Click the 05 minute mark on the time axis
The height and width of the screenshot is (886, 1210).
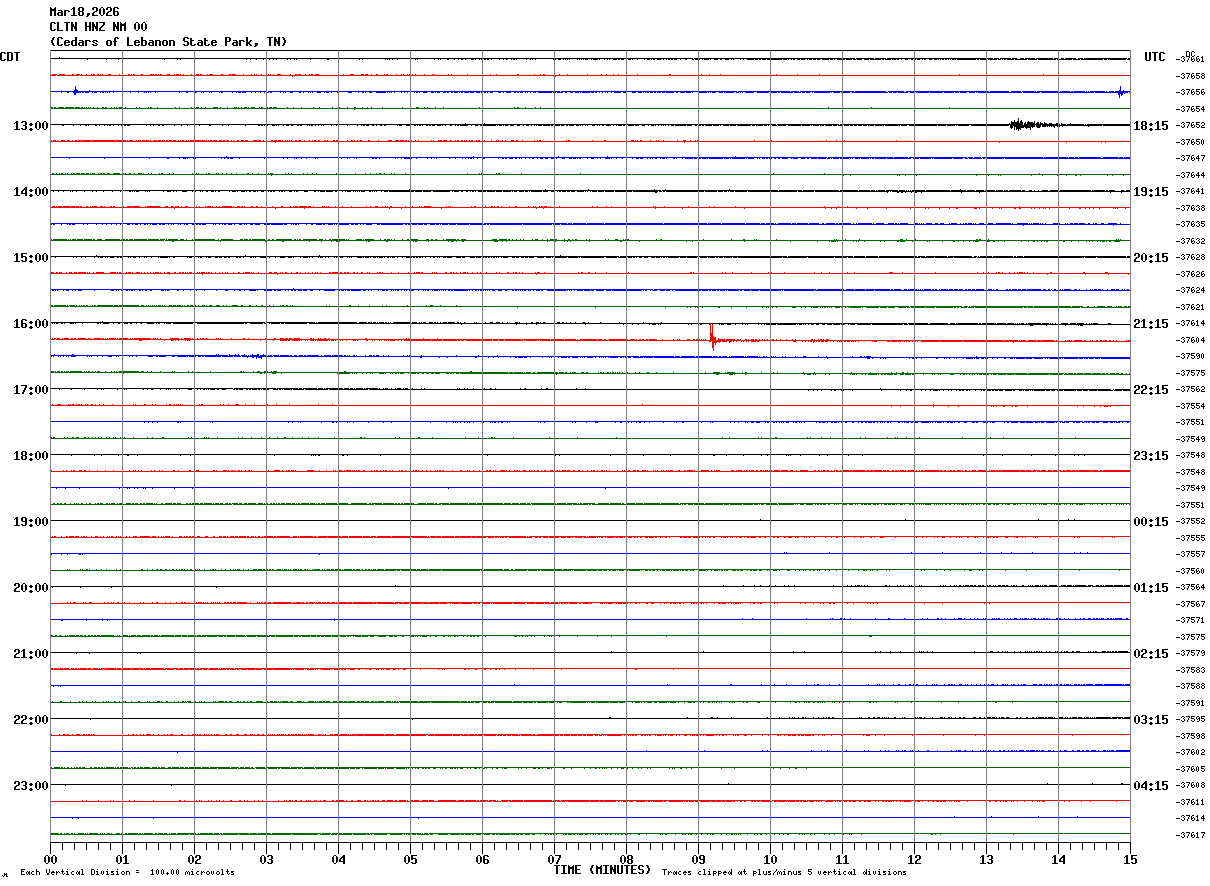coord(410,859)
